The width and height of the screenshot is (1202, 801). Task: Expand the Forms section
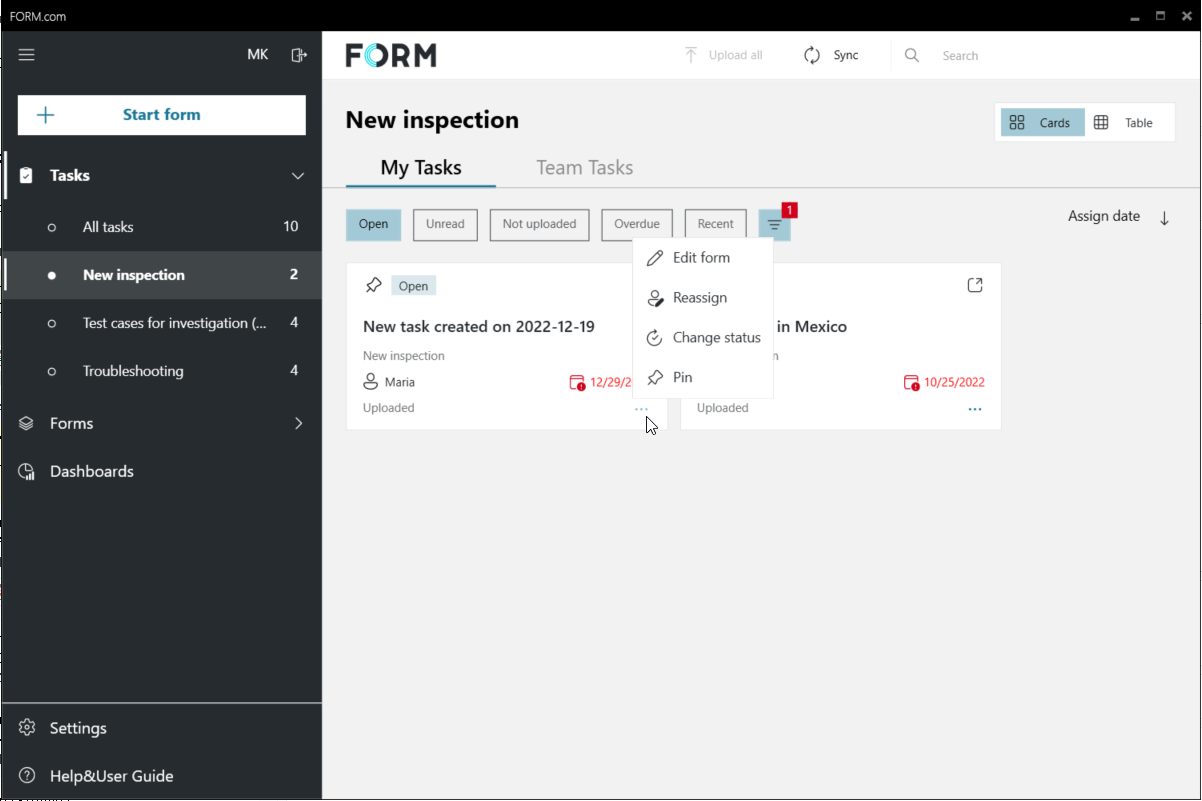point(297,423)
